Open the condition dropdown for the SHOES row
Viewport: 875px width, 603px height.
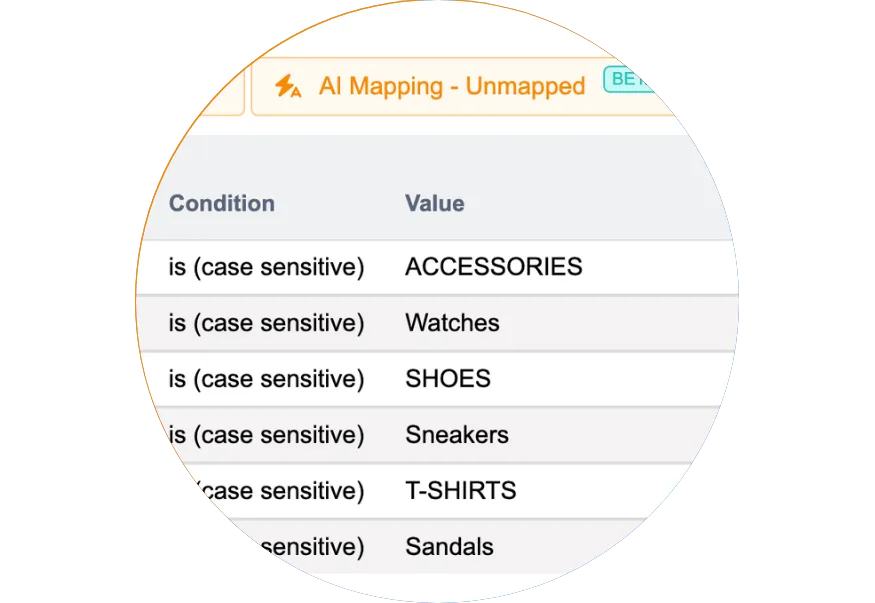tap(266, 379)
